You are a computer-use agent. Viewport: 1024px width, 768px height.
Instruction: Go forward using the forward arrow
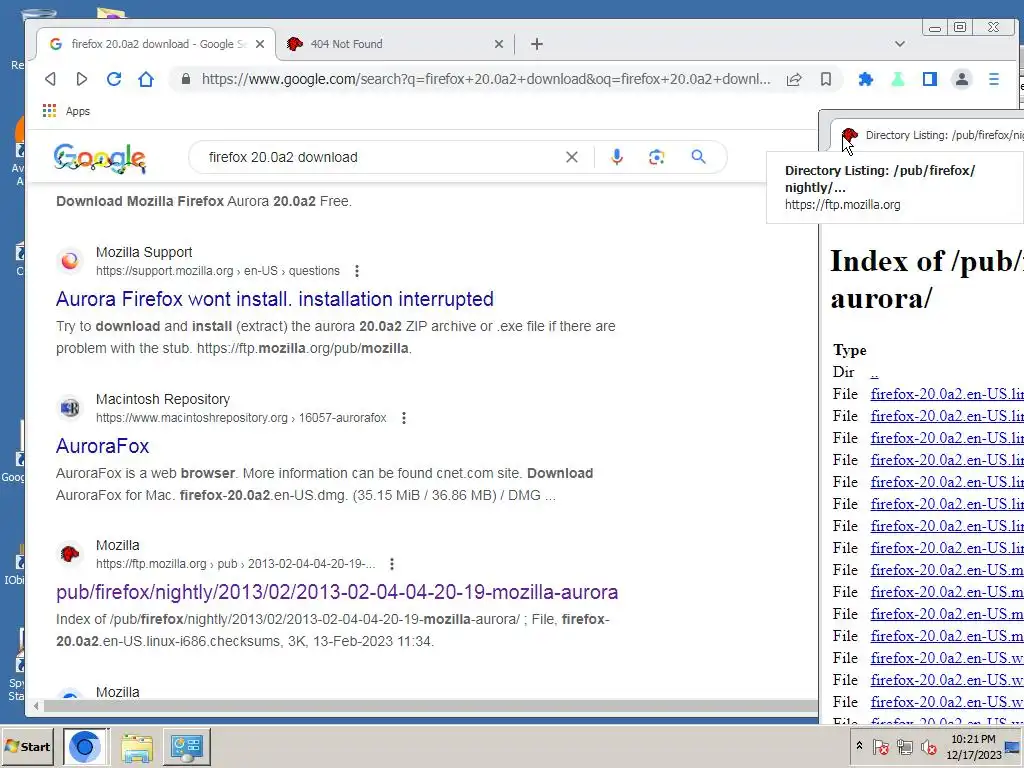[82, 79]
